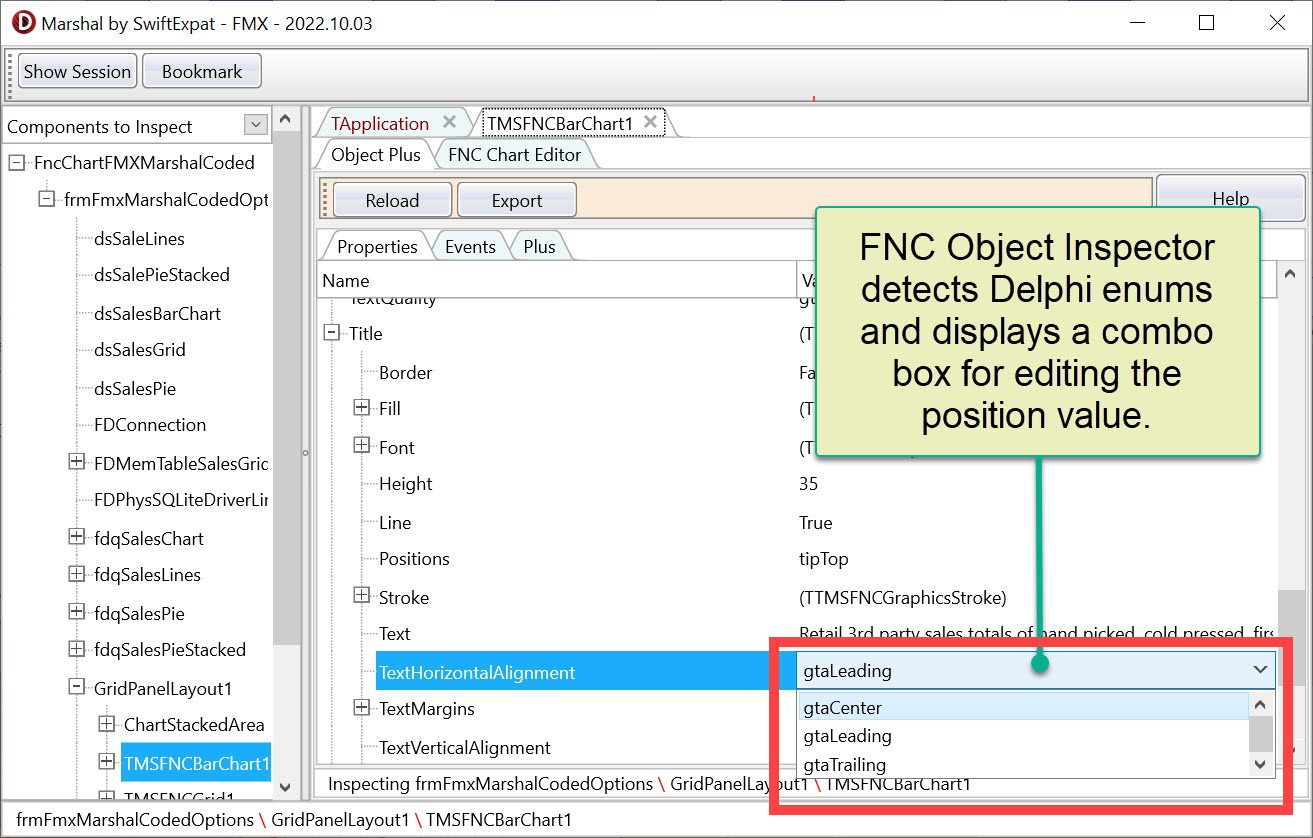Switch to the Events tab
This screenshot has height=838, width=1313.
[470, 246]
